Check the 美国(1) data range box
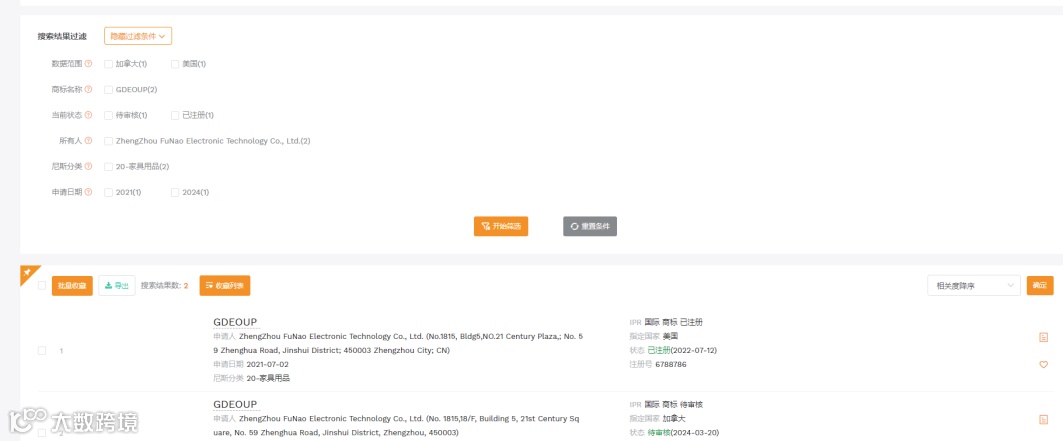 [x=175, y=64]
